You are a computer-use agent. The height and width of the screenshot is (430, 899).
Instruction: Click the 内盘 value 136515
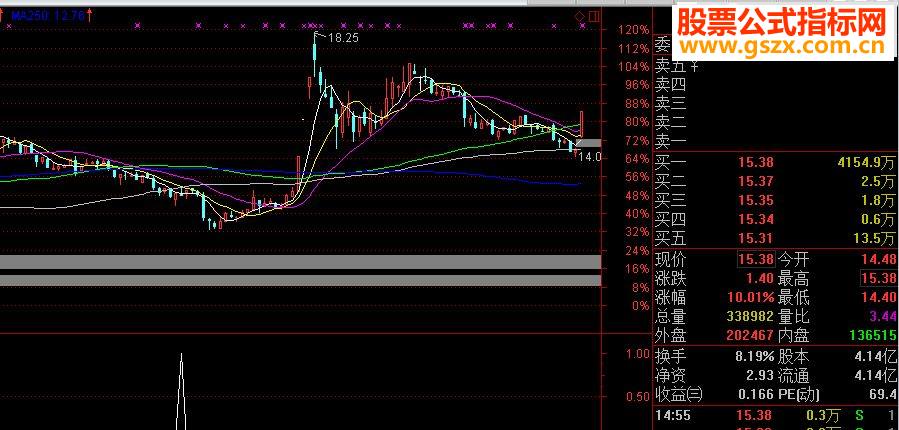click(x=871, y=335)
